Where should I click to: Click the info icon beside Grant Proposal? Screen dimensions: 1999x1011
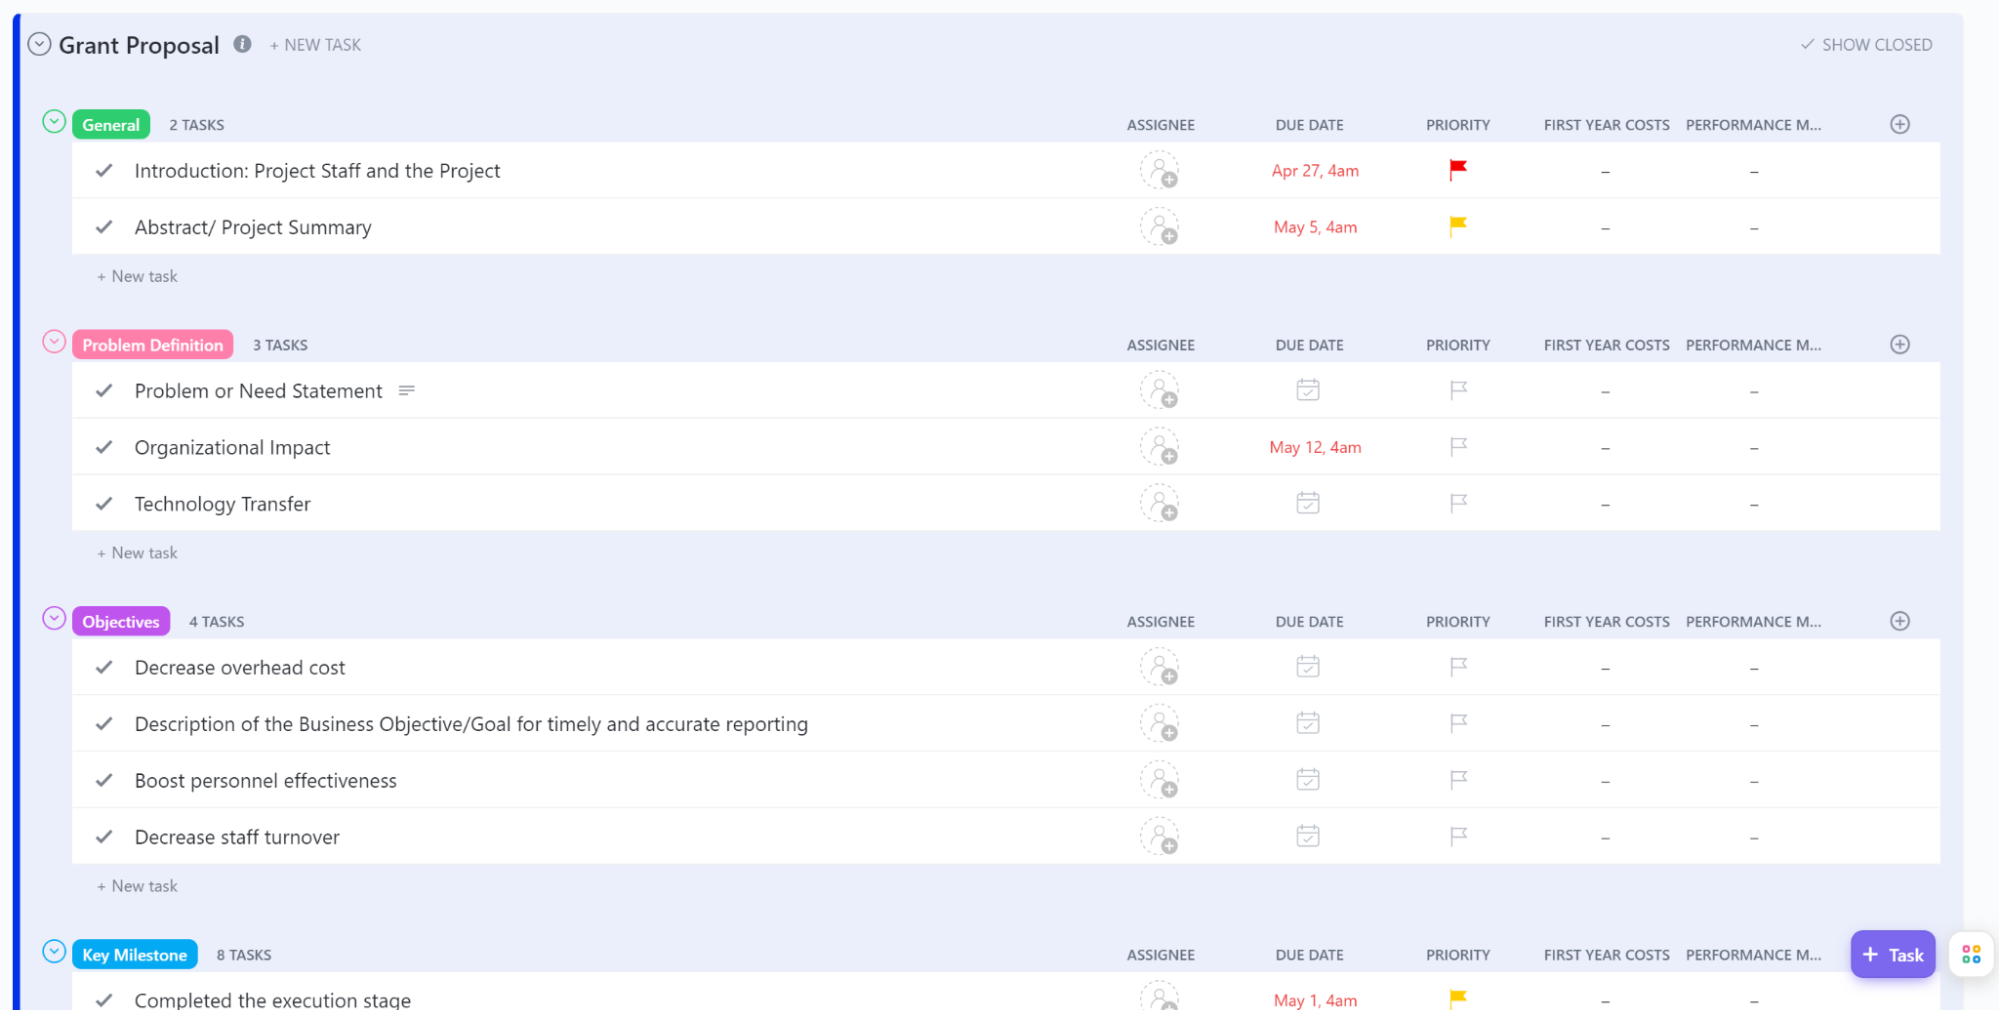242,44
